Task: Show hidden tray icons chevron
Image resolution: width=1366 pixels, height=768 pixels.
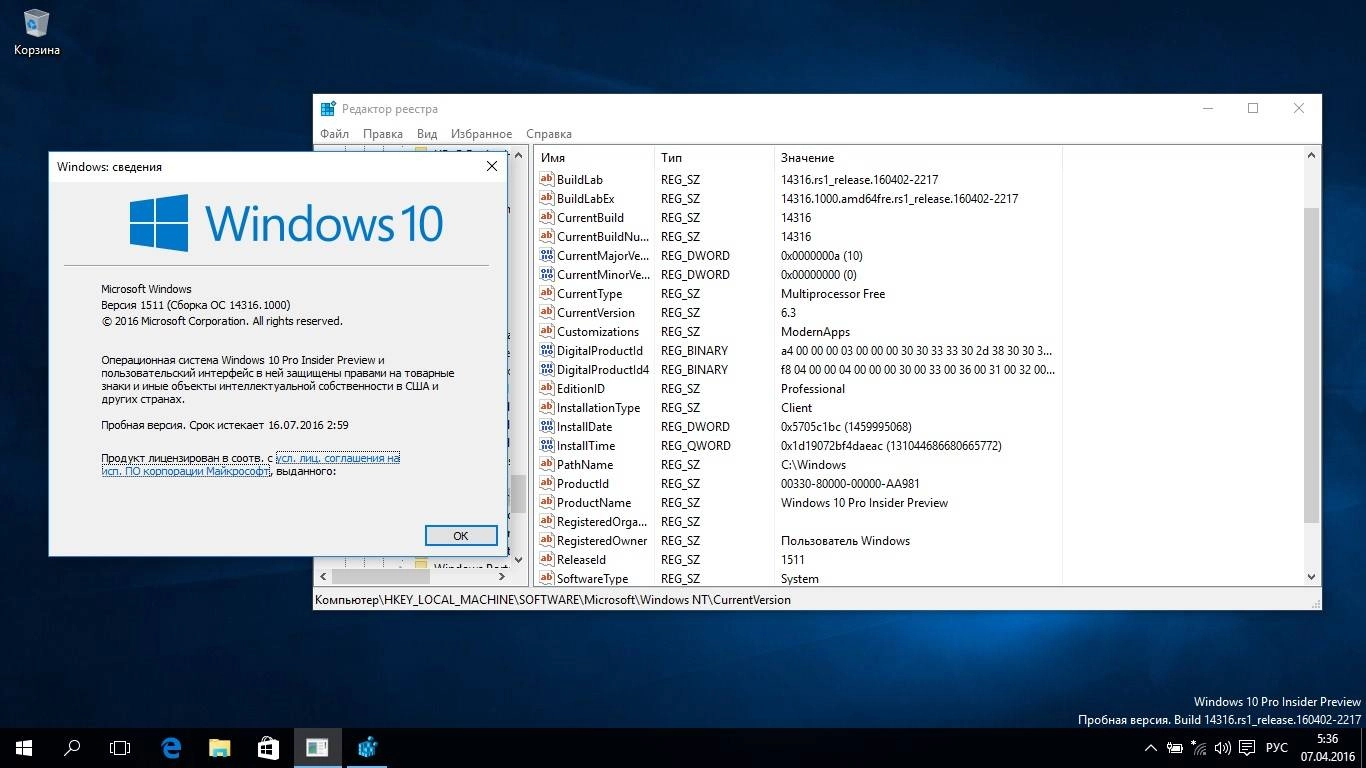Action: click(1151, 748)
